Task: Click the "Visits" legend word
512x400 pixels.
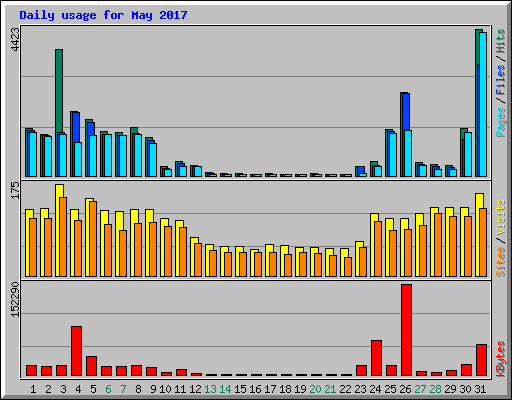Action: coord(501,217)
